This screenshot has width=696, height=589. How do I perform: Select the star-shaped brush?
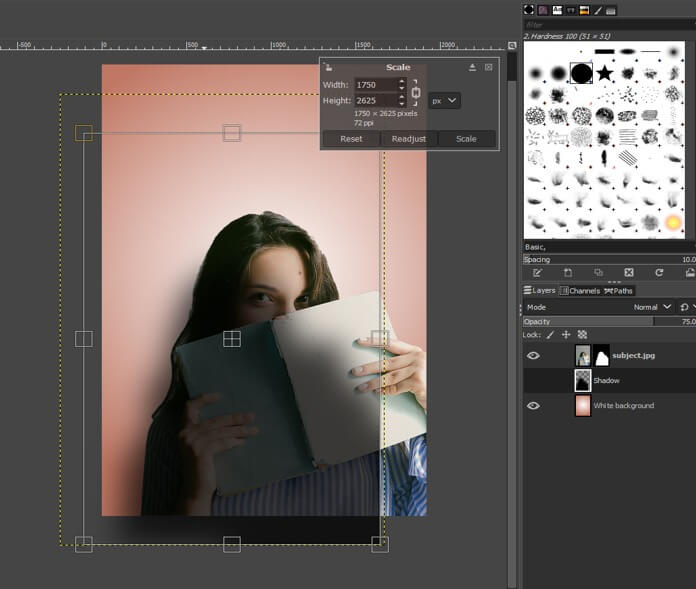point(605,73)
